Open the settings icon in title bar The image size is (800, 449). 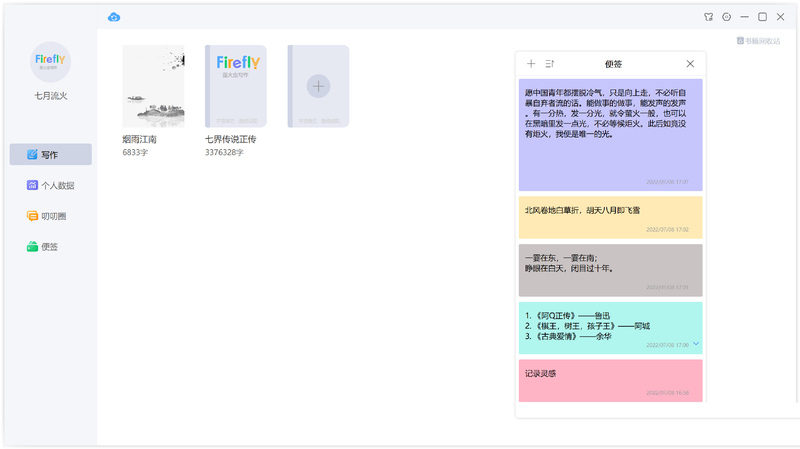727,17
